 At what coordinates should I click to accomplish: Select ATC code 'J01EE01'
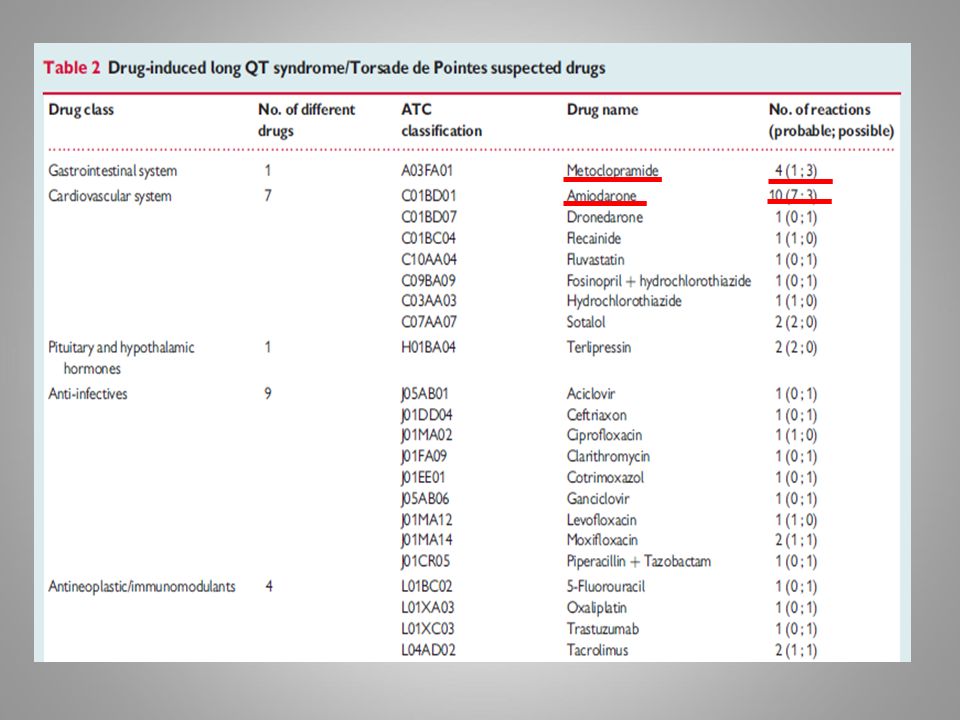tap(423, 478)
